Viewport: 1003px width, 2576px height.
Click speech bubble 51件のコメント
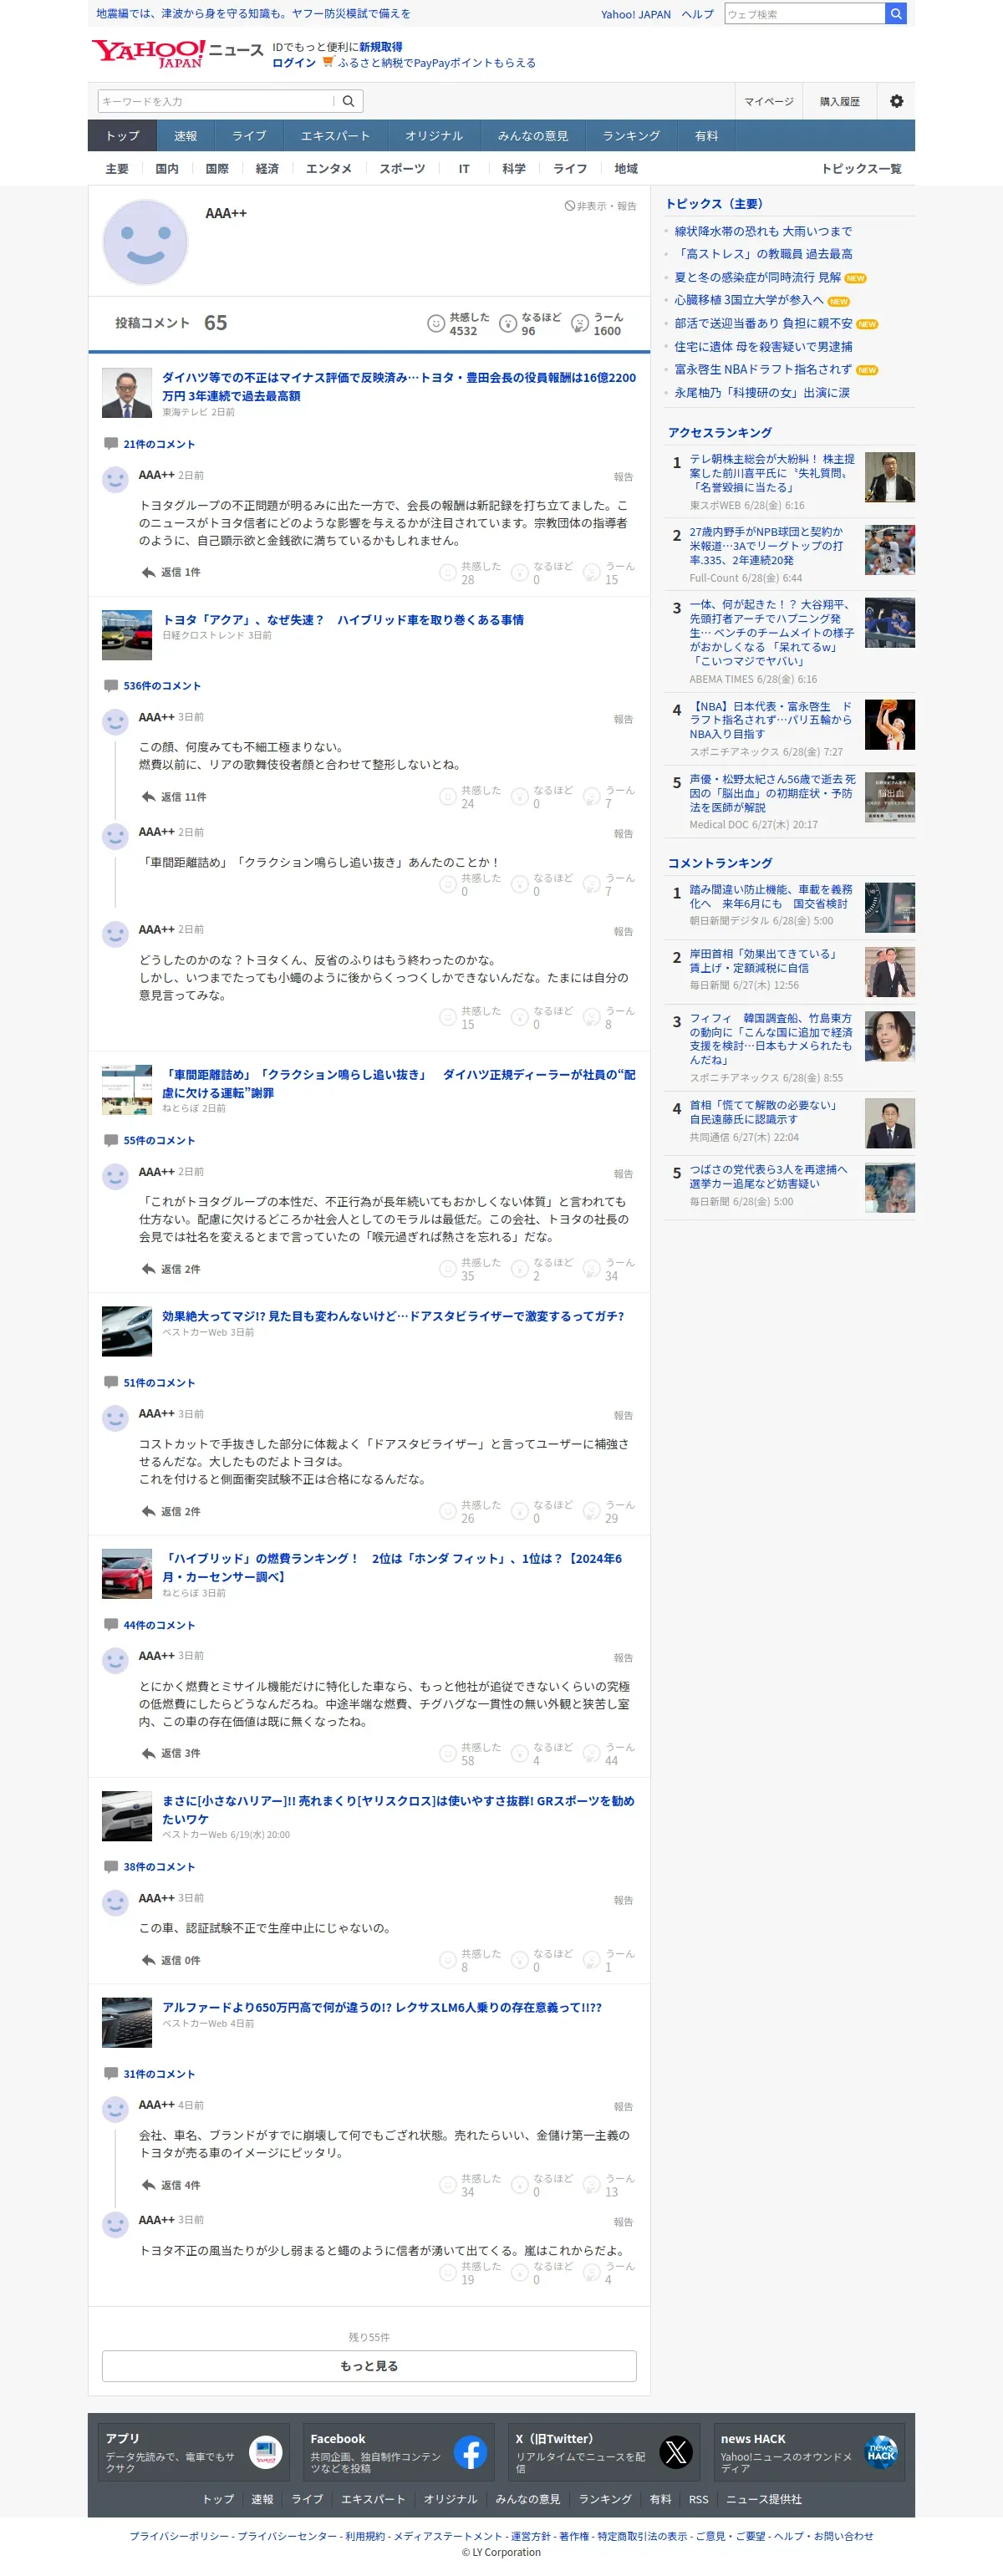coord(110,1382)
